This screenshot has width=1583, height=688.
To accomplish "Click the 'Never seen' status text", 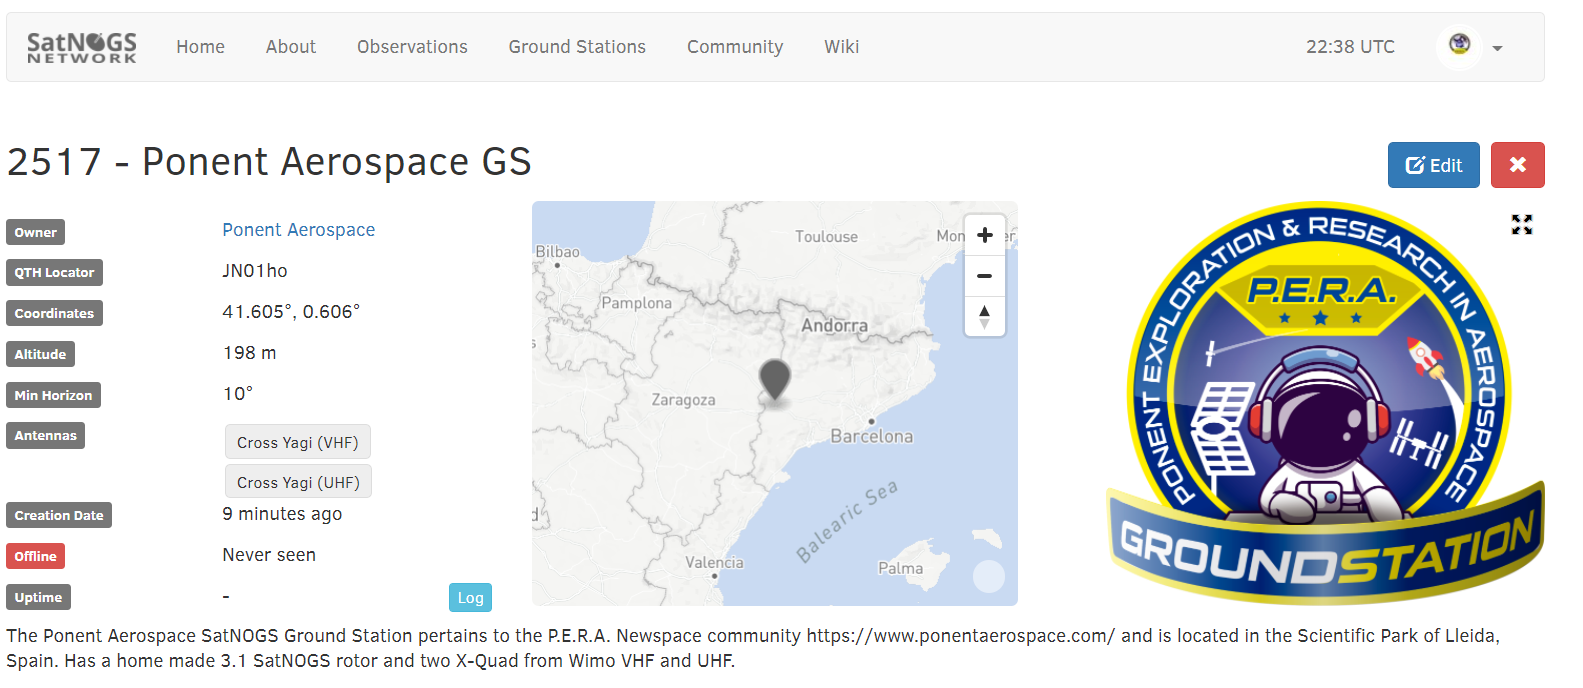I will [269, 555].
